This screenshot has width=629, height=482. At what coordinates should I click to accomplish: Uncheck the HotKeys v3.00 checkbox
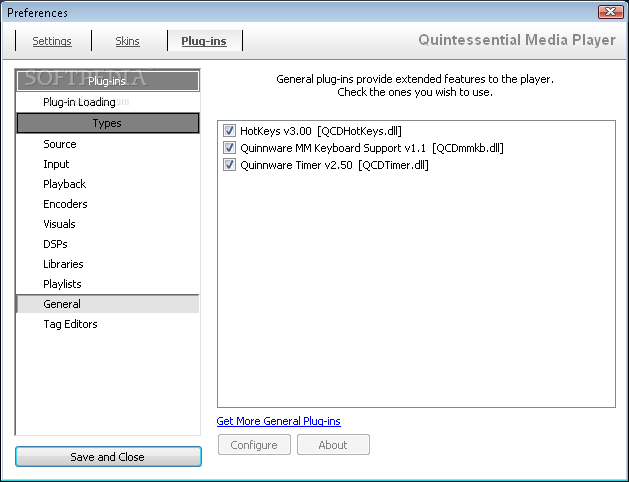pyautogui.click(x=229, y=131)
